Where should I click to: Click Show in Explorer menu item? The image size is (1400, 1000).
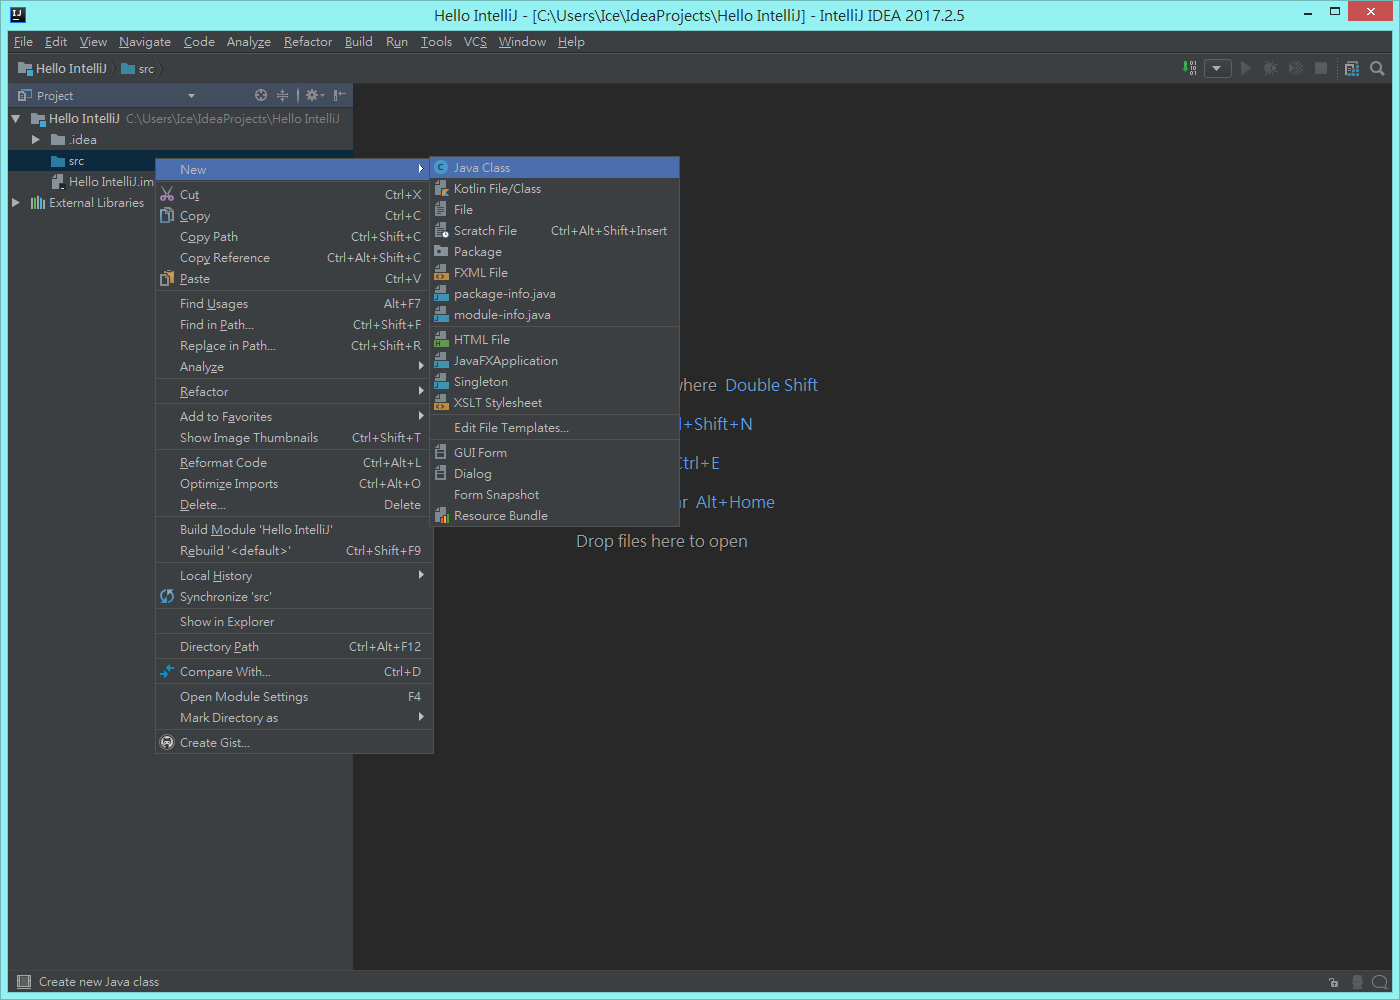pyautogui.click(x=294, y=621)
